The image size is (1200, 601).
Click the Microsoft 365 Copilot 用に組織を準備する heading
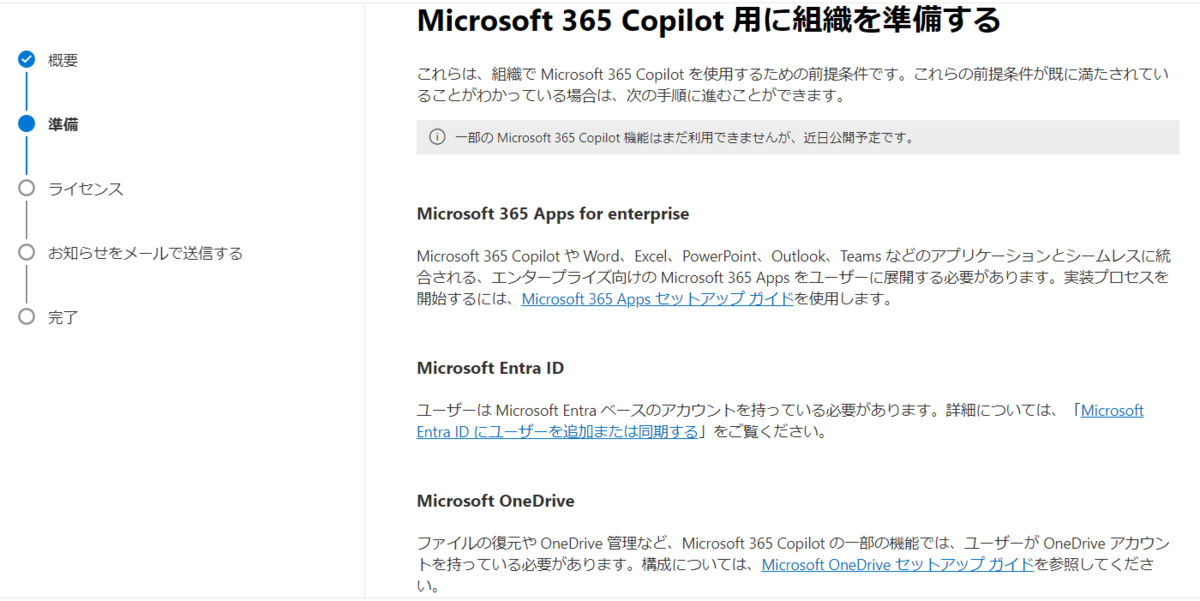click(709, 19)
